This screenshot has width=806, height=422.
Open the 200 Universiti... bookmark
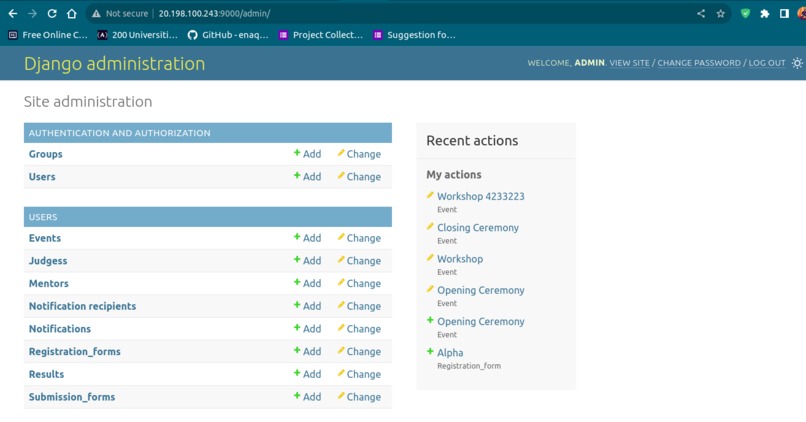[137, 35]
